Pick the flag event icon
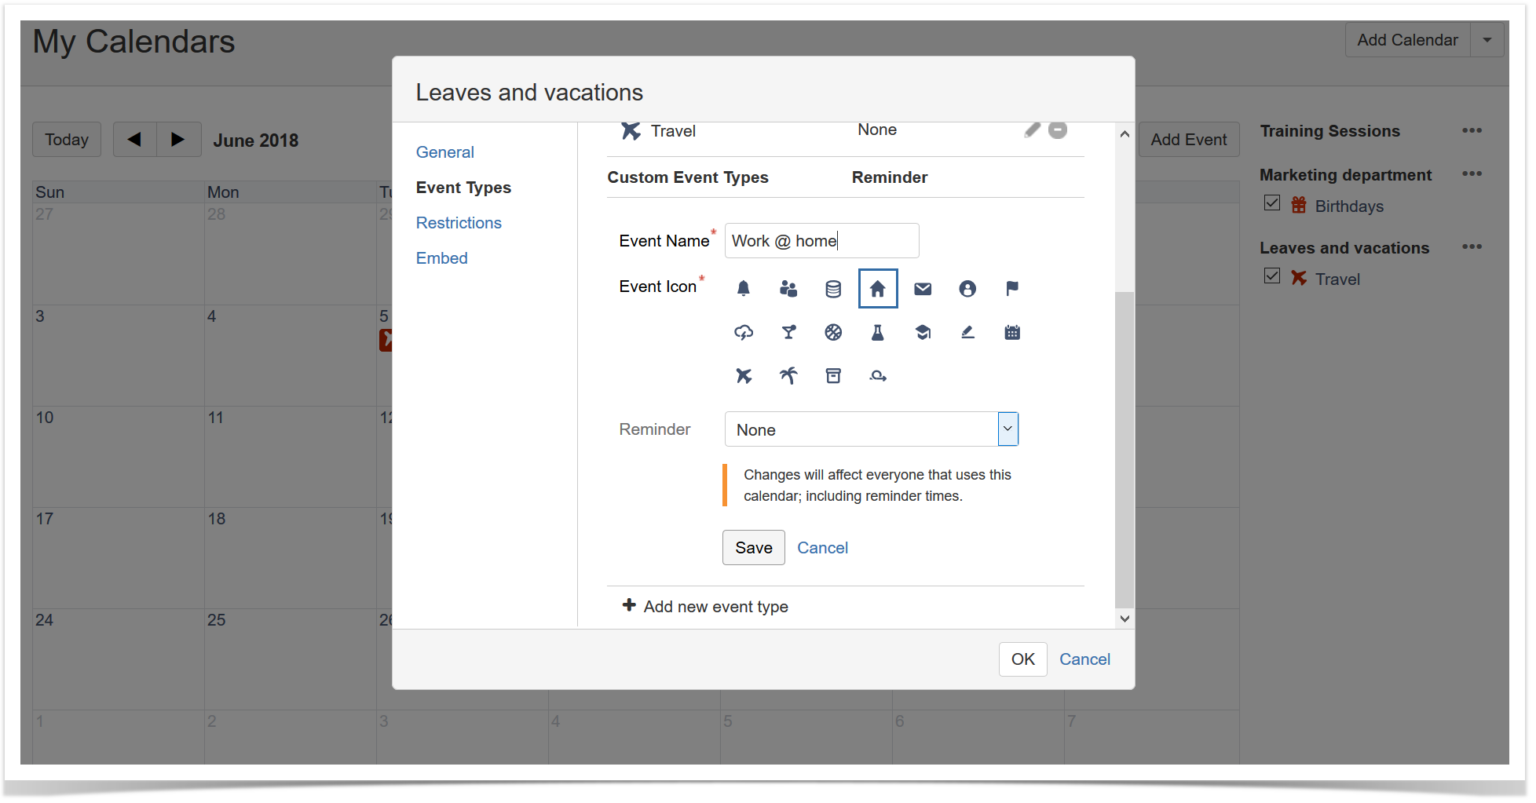Image resolution: width=1536 pixels, height=803 pixels. pyautogui.click(x=1012, y=288)
